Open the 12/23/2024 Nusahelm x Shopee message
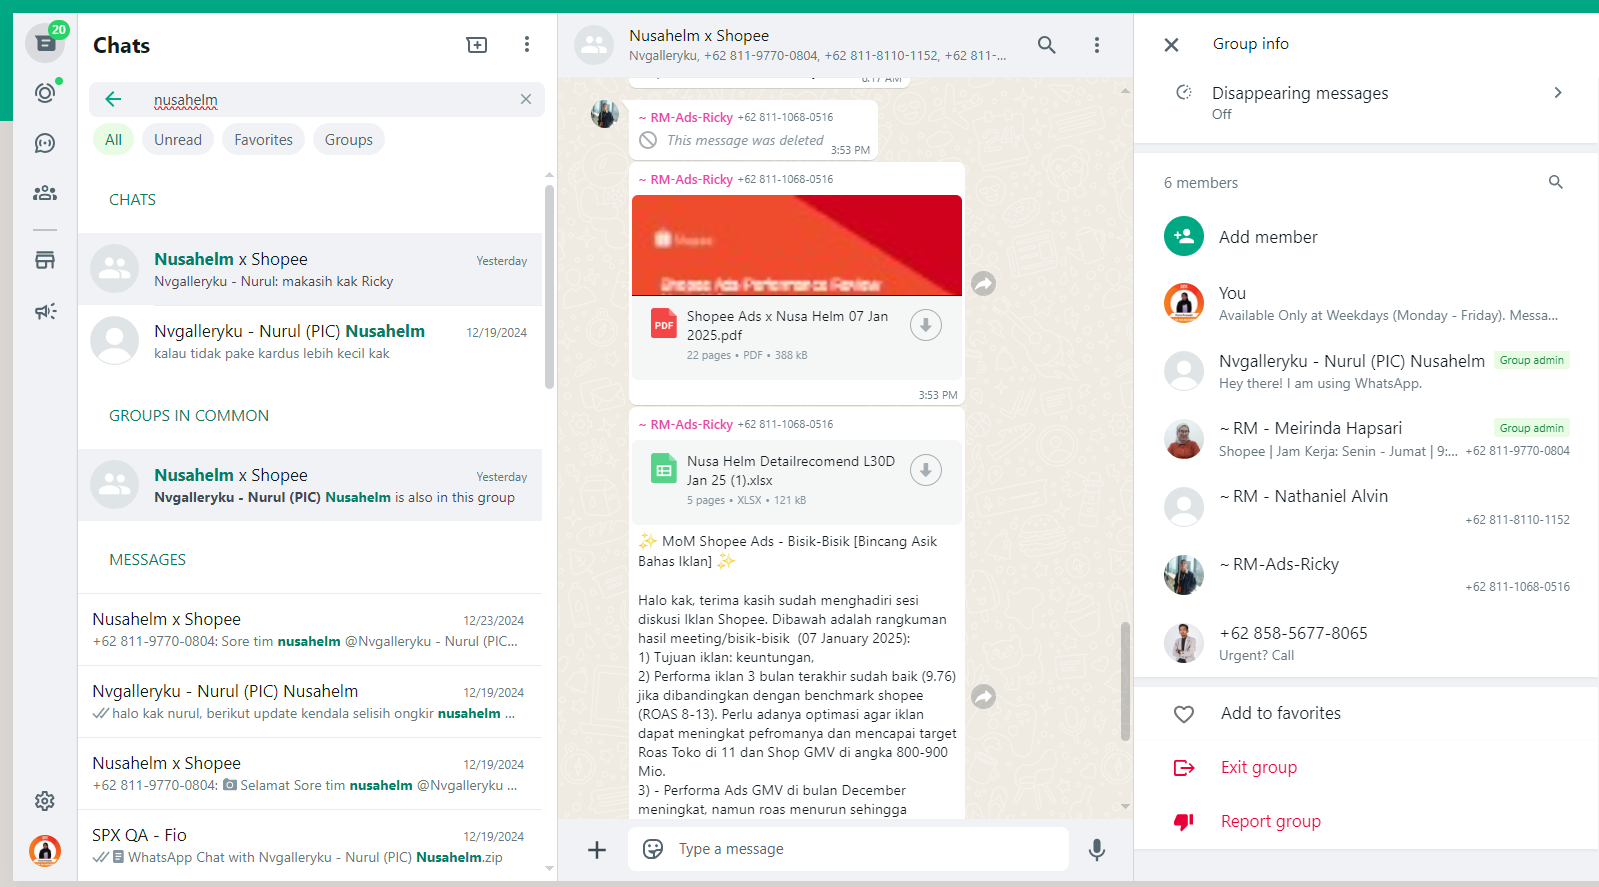Viewport: 1599px width, 887px height. click(310, 630)
